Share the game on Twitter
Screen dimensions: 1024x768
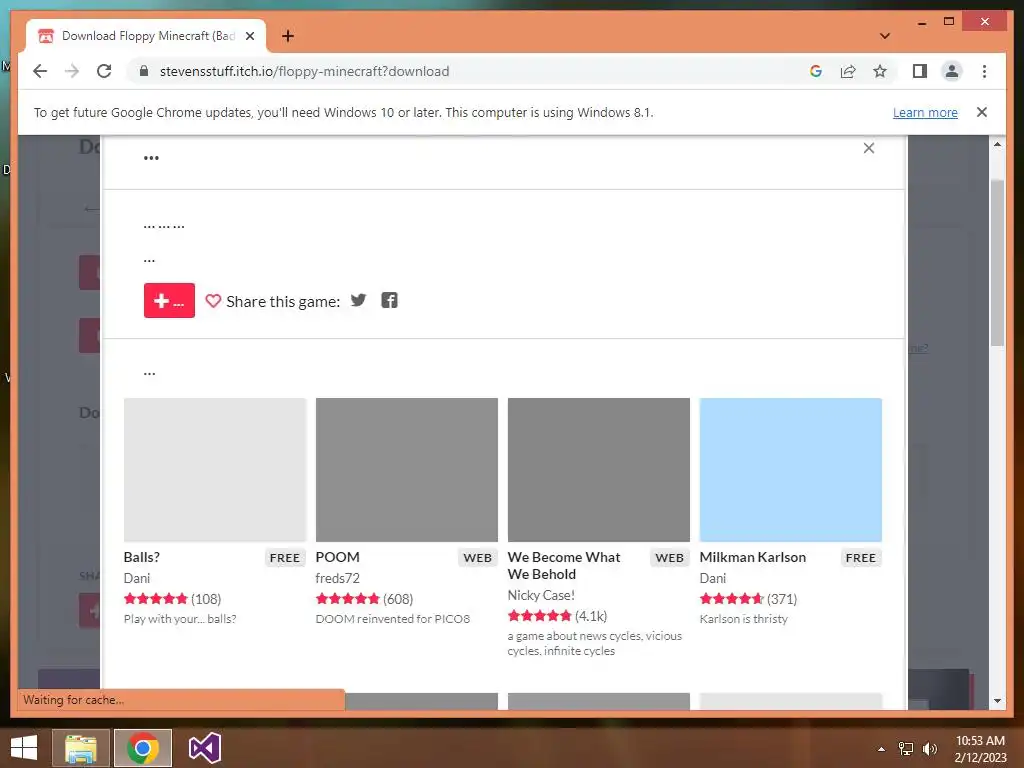click(359, 300)
